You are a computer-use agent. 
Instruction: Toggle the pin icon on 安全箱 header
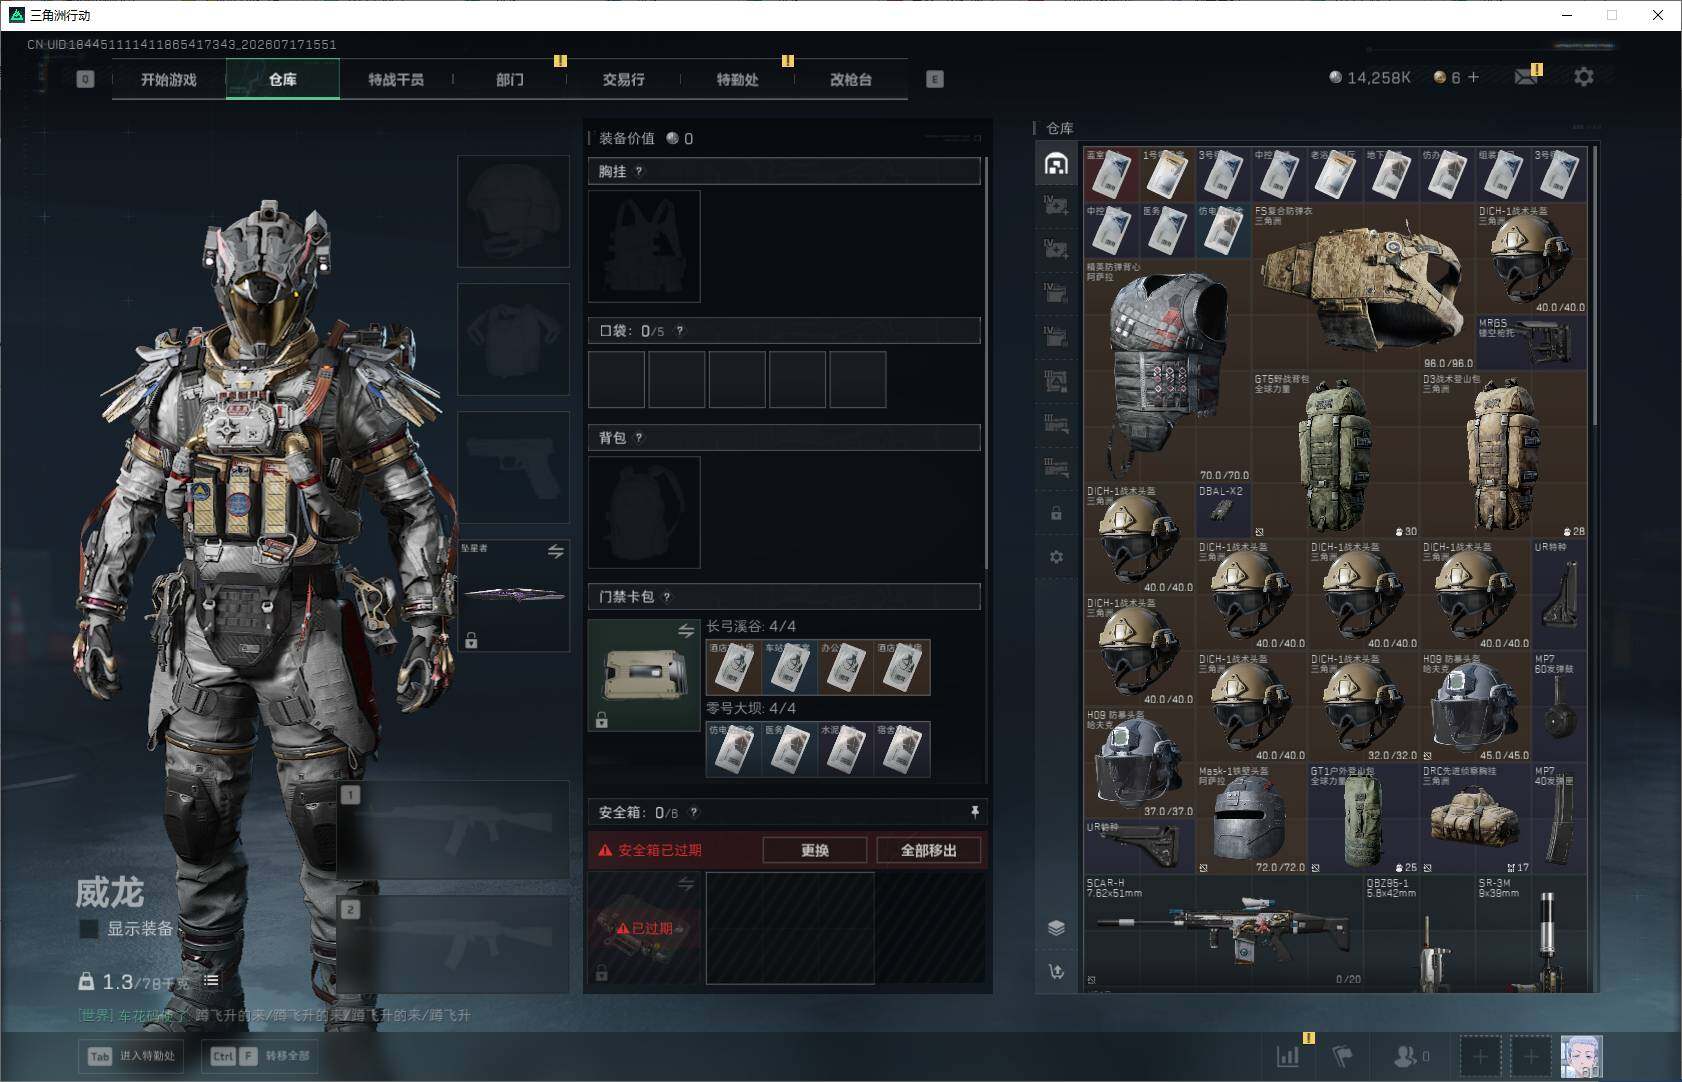974,812
